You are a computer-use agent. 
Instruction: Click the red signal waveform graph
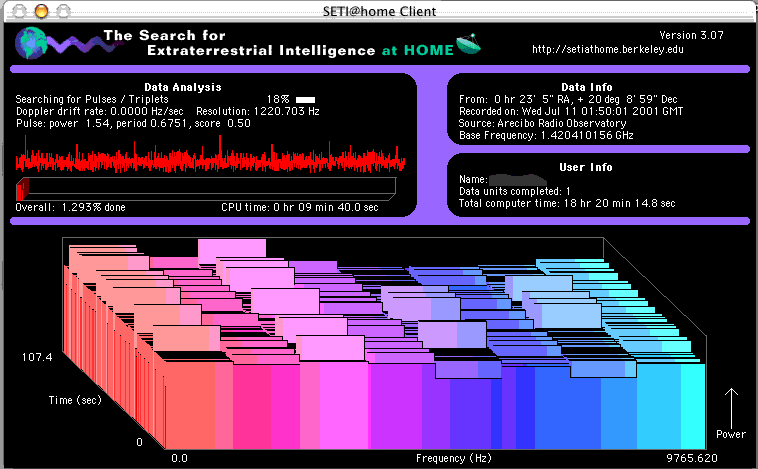coord(210,156)
